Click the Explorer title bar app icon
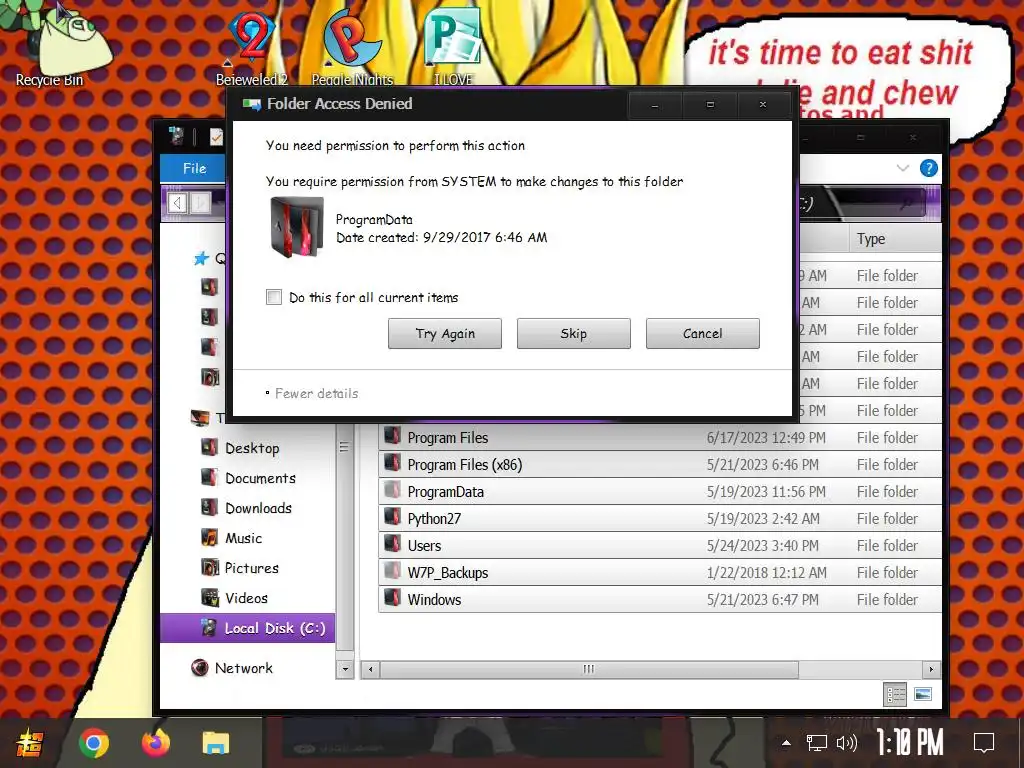This screenshot has height=768, width=1024. tap(176, 136)
